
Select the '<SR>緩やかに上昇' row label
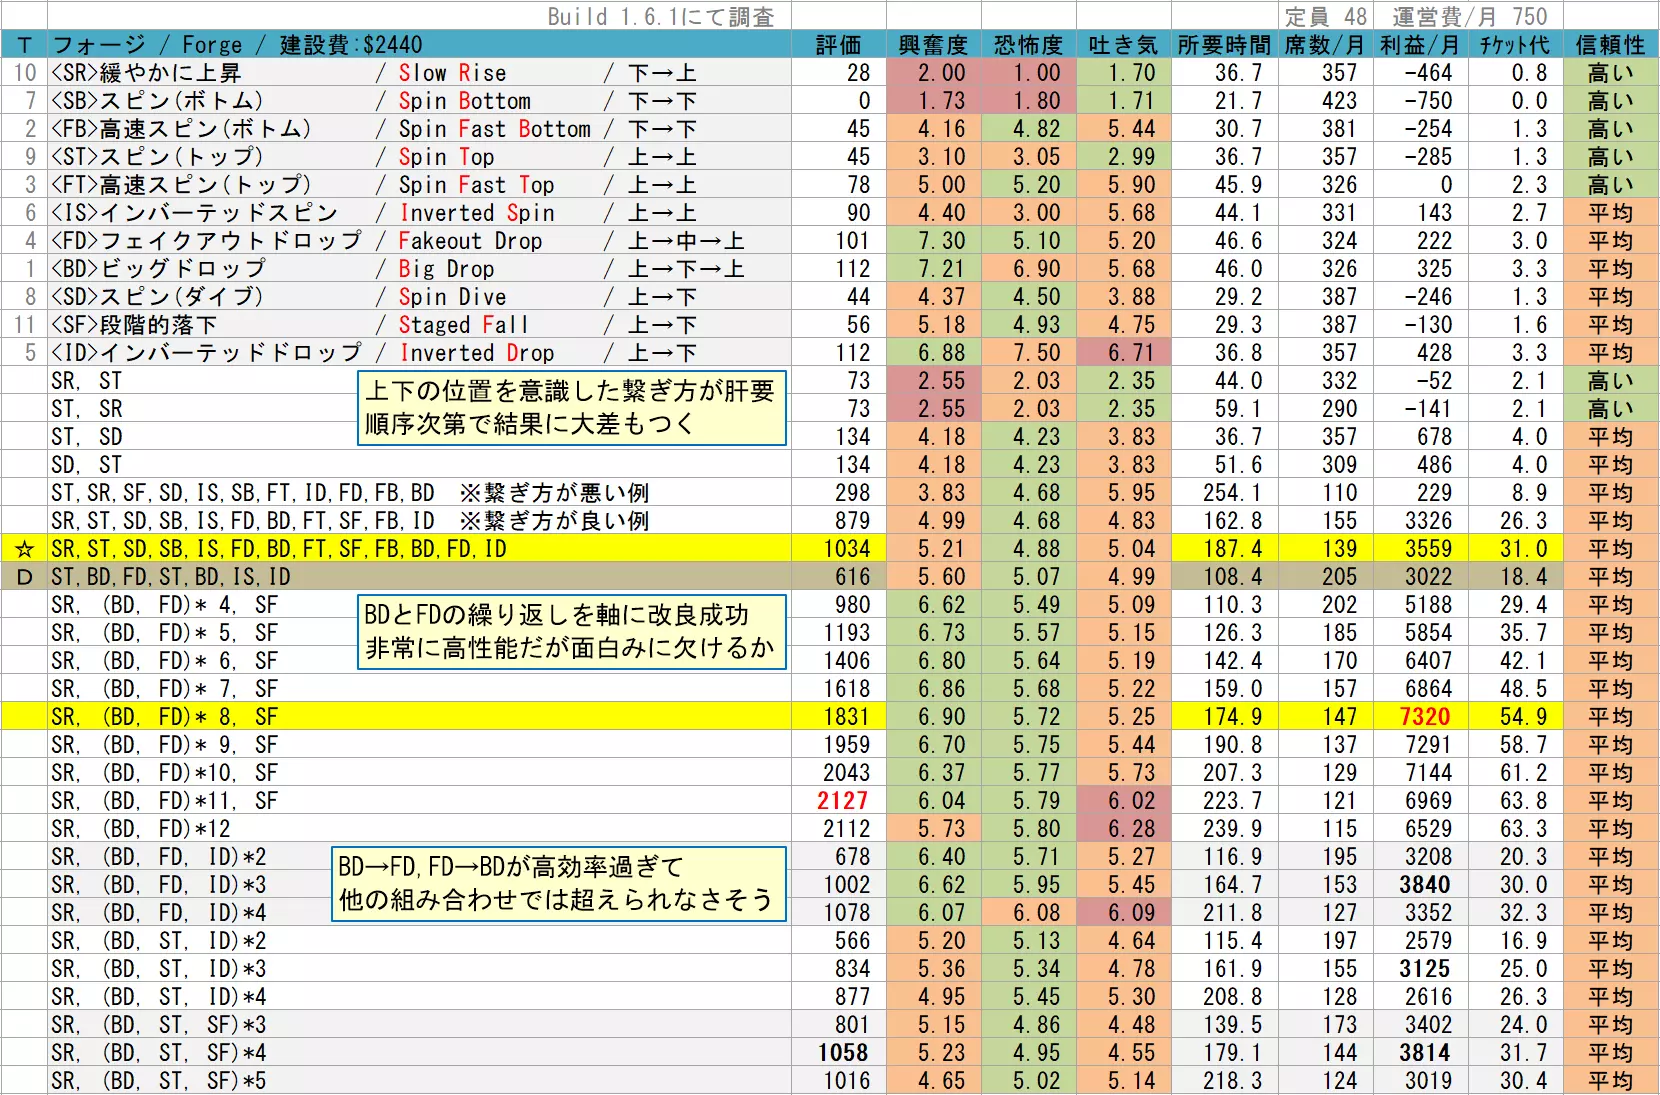point(146,73)
